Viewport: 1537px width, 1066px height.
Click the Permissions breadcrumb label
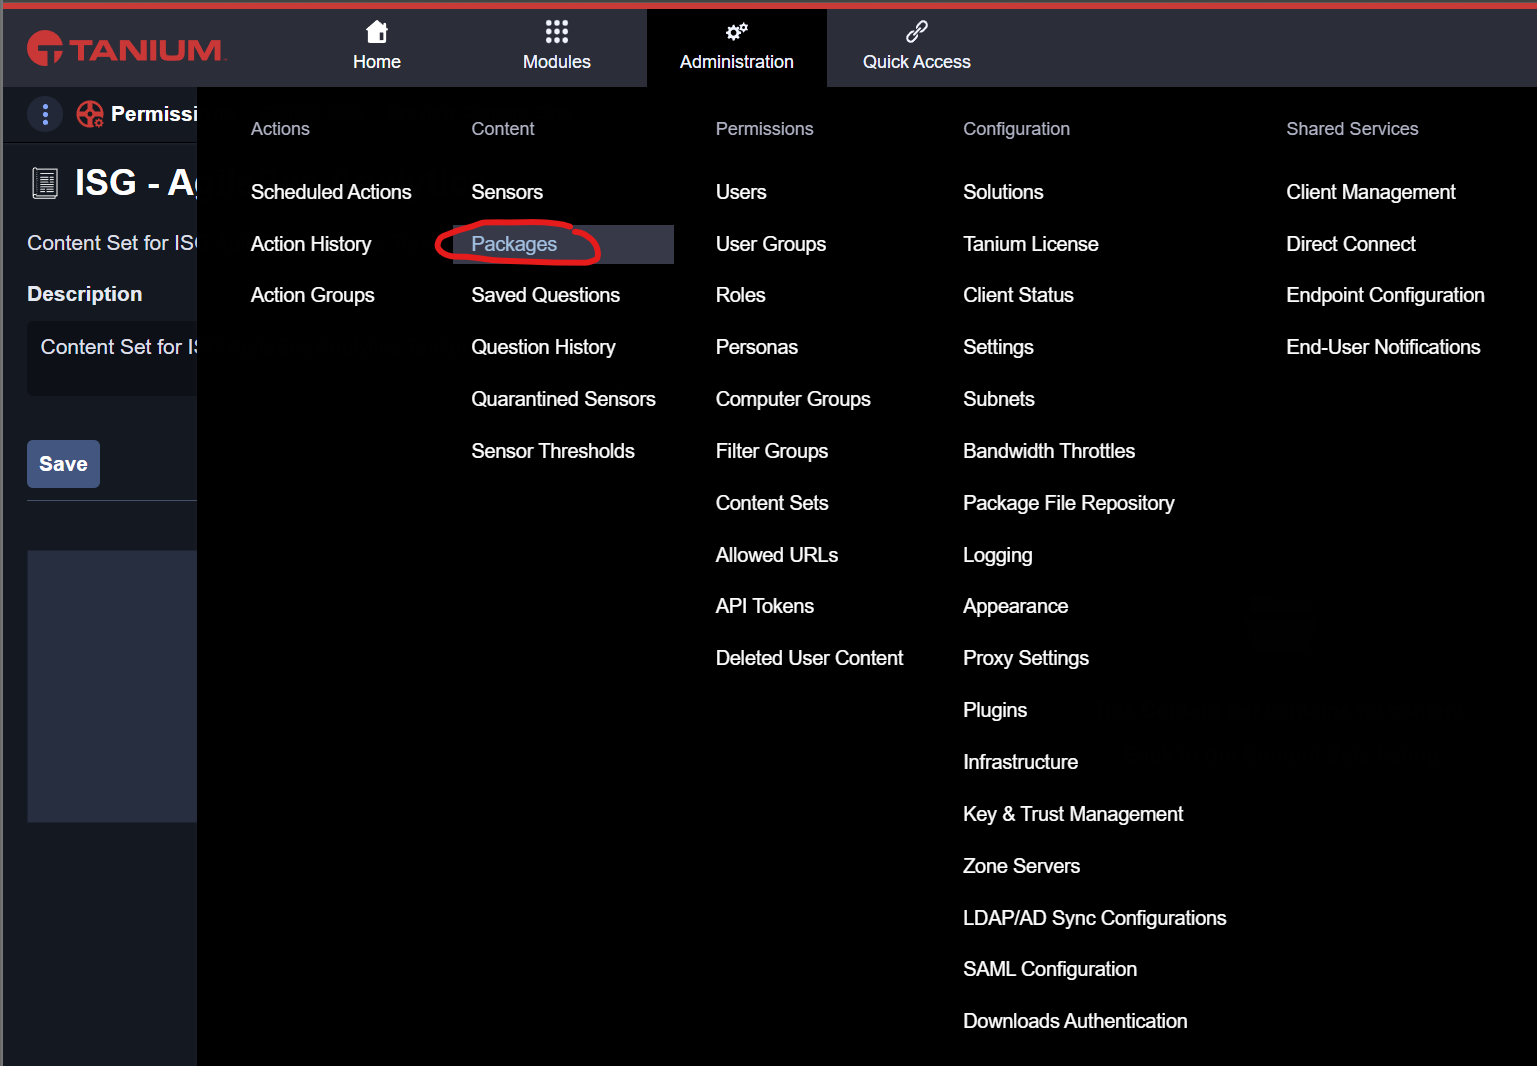coord(154,114)
